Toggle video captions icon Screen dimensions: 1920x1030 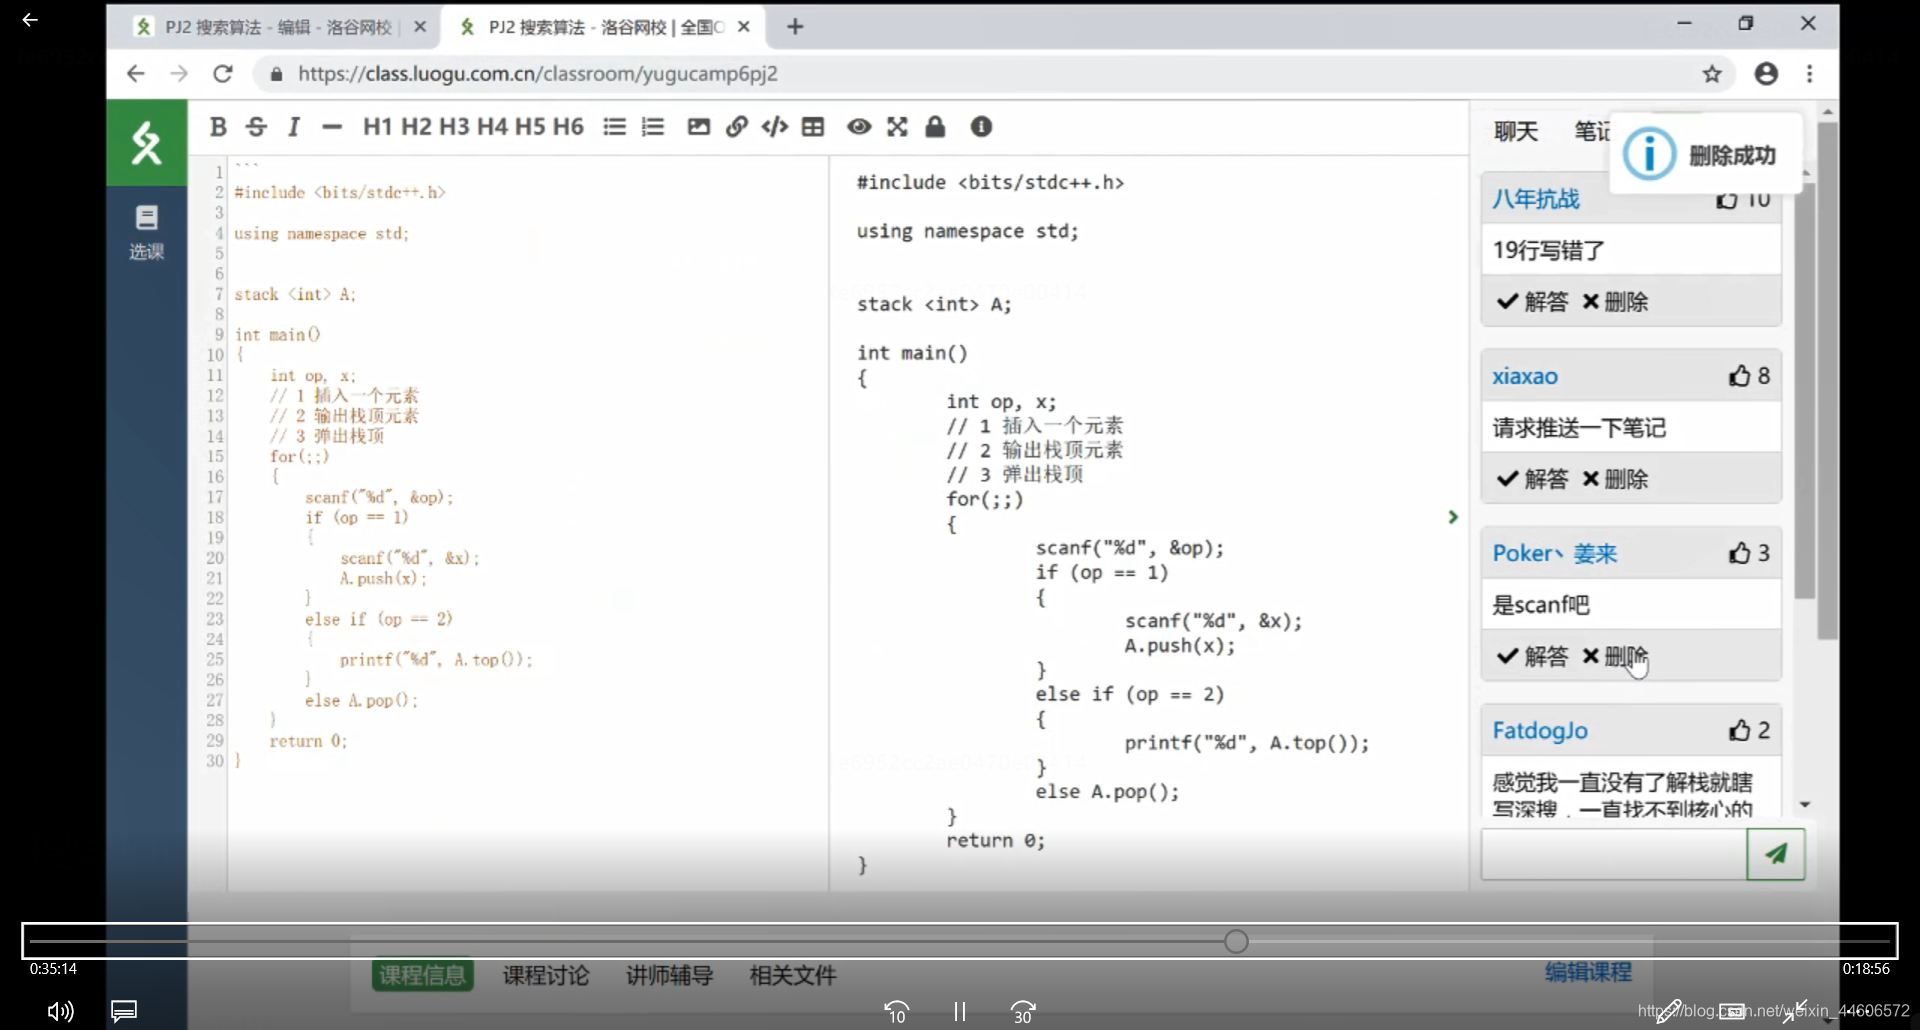[124, 1012]
